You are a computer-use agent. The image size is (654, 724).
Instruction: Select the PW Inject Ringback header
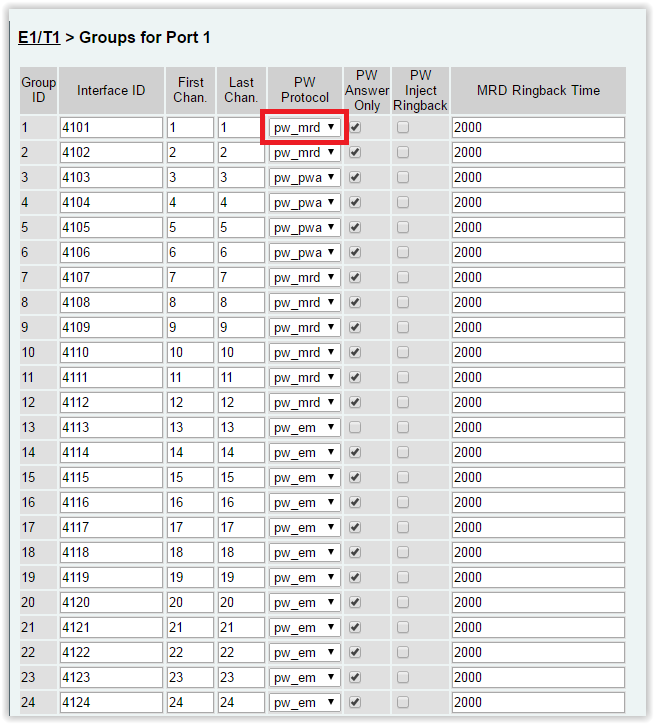pos(420,90)
